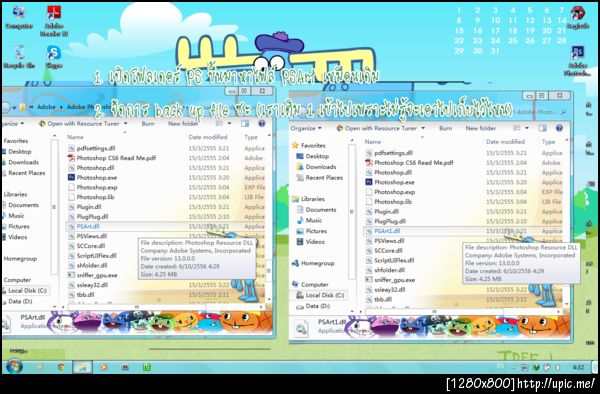Viewport: 600px width, 394px height.
Task: Sort by Name column in left window
Action: coord(75,137)
